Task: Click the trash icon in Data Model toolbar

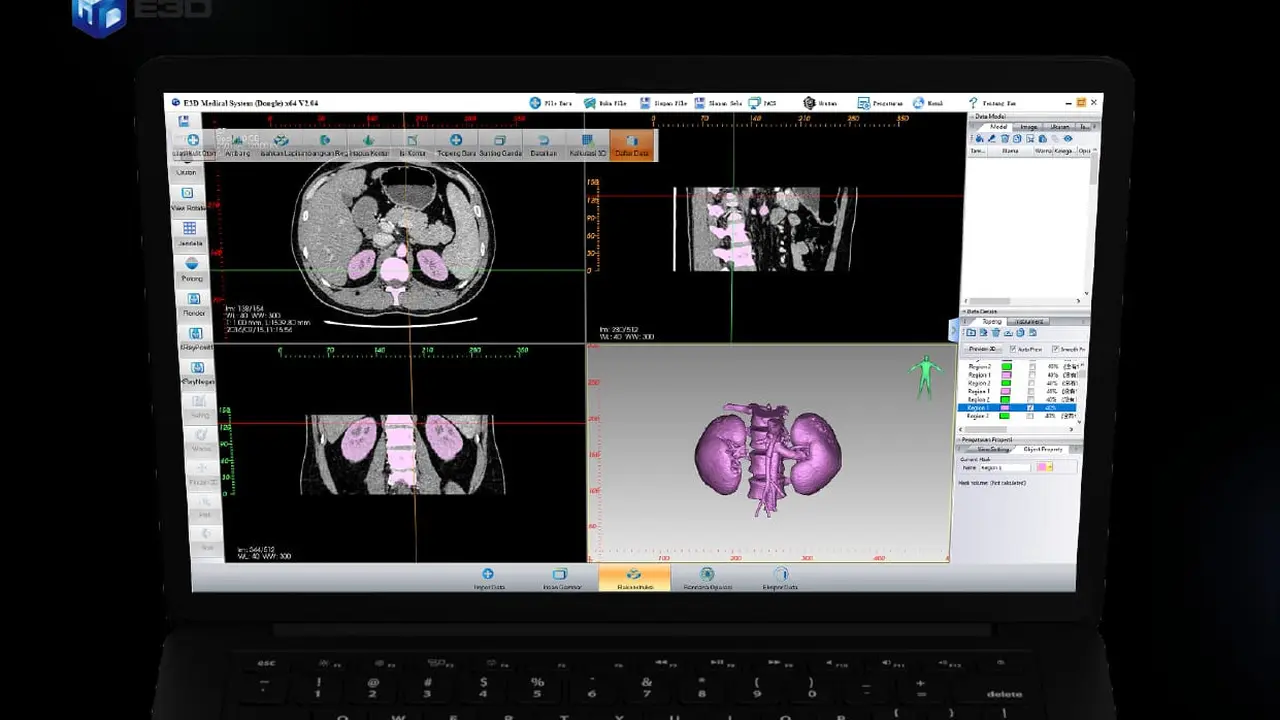Action: tap(1005, 139)
